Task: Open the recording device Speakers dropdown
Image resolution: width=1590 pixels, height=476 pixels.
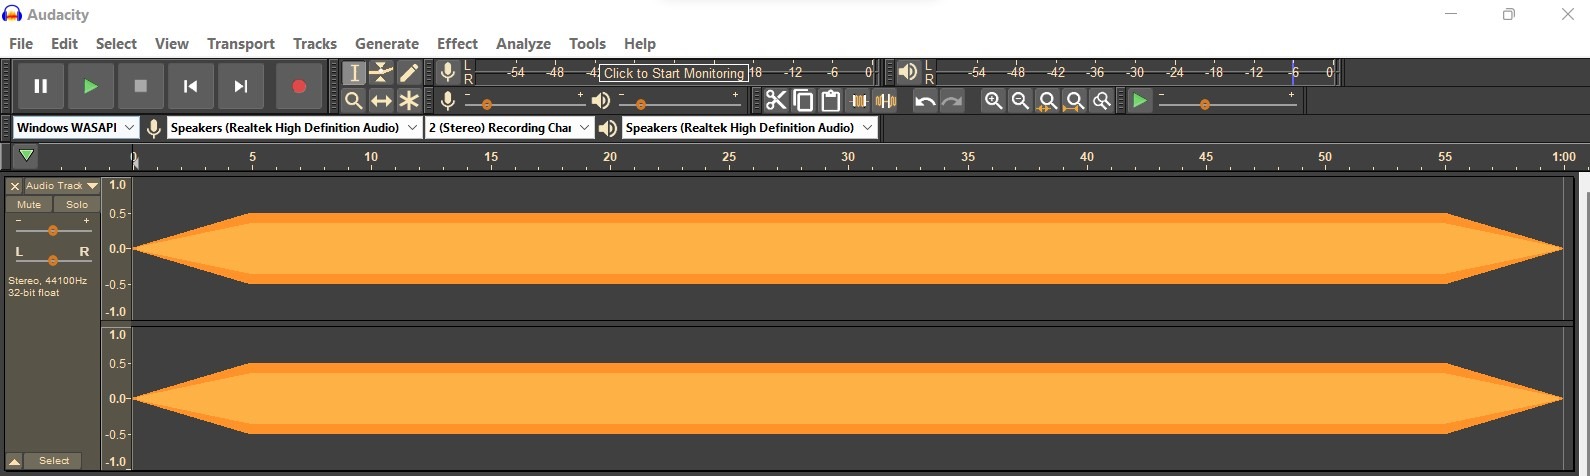Action: [294, 128]
